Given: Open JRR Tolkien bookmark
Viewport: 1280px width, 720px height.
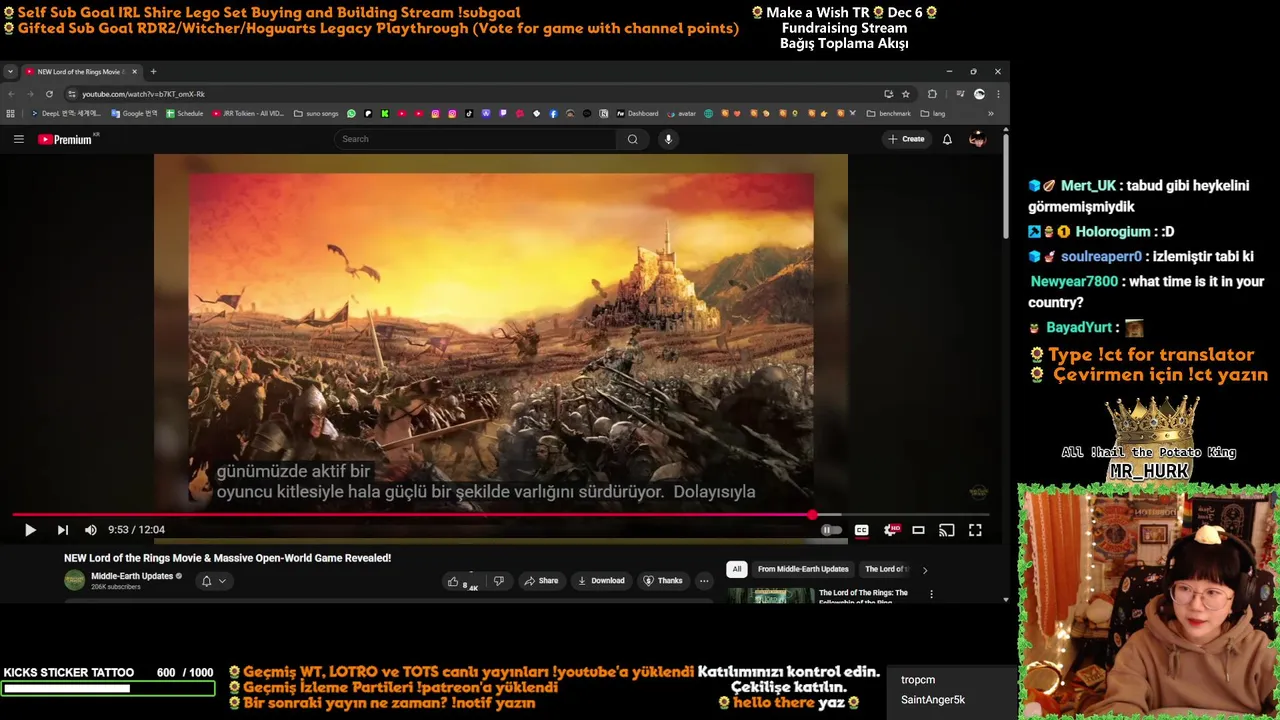Looking at the screenshot, I should [248, 113].
